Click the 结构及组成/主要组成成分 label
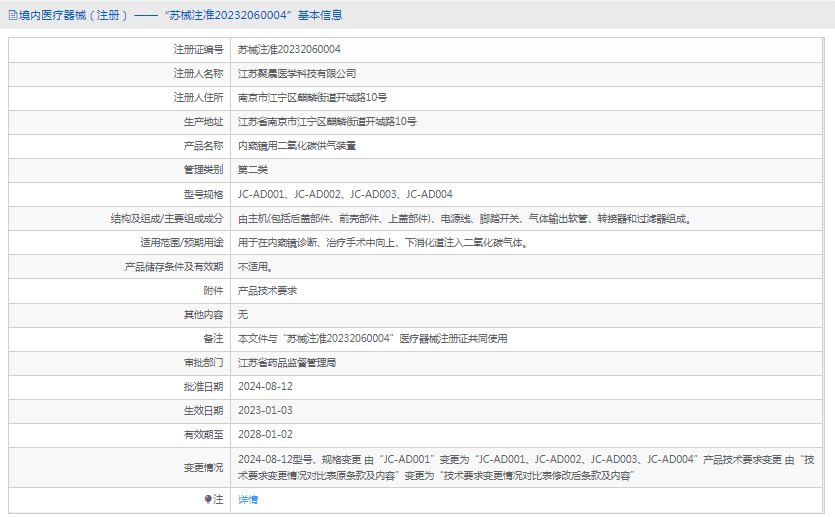 click(167, 218)
